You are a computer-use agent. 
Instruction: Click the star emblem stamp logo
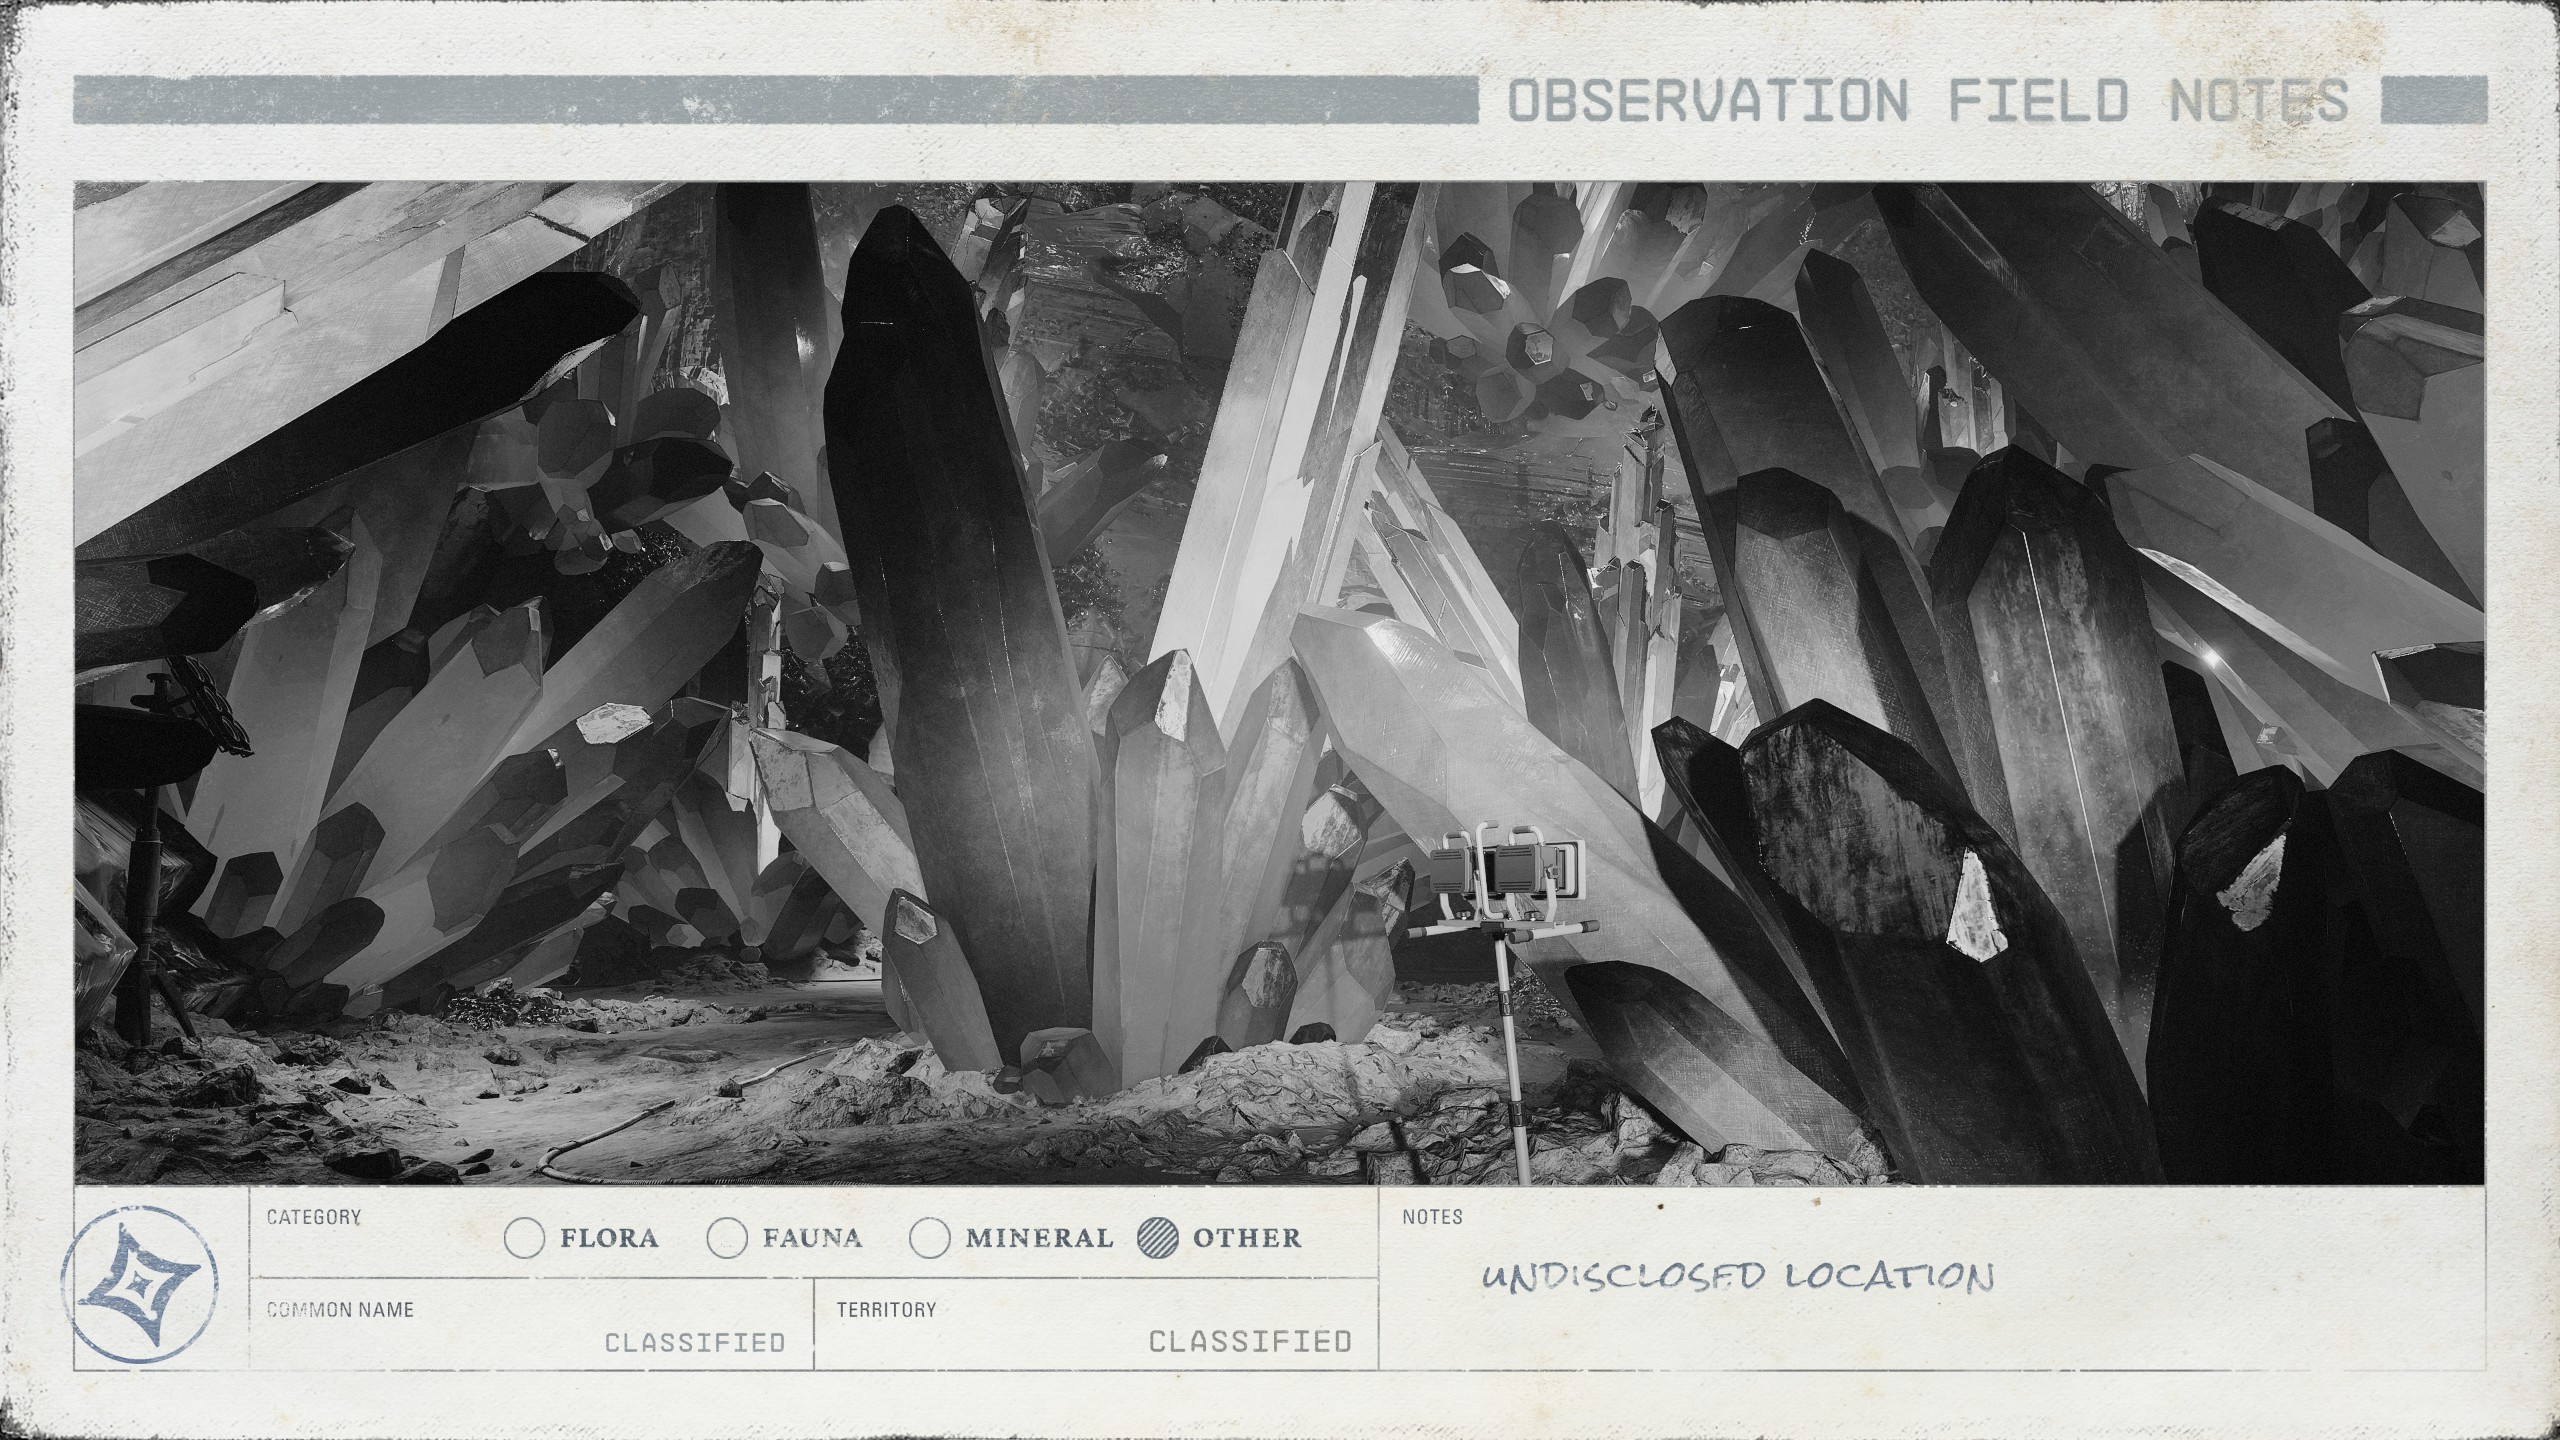click(140, 1285)
